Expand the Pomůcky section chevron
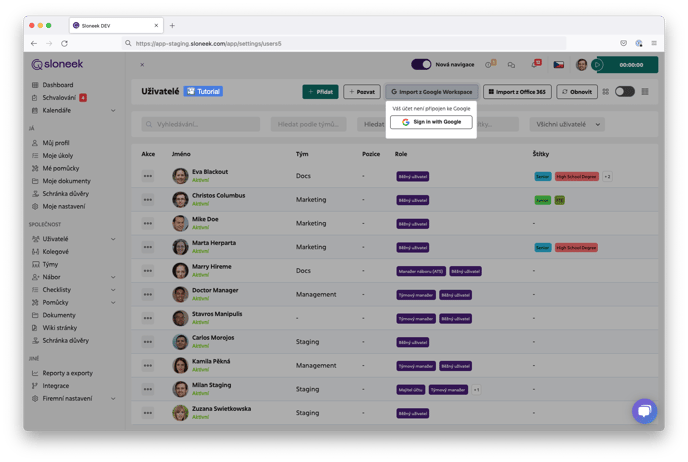Screen dimensions: 688x462 pos(113,303)
